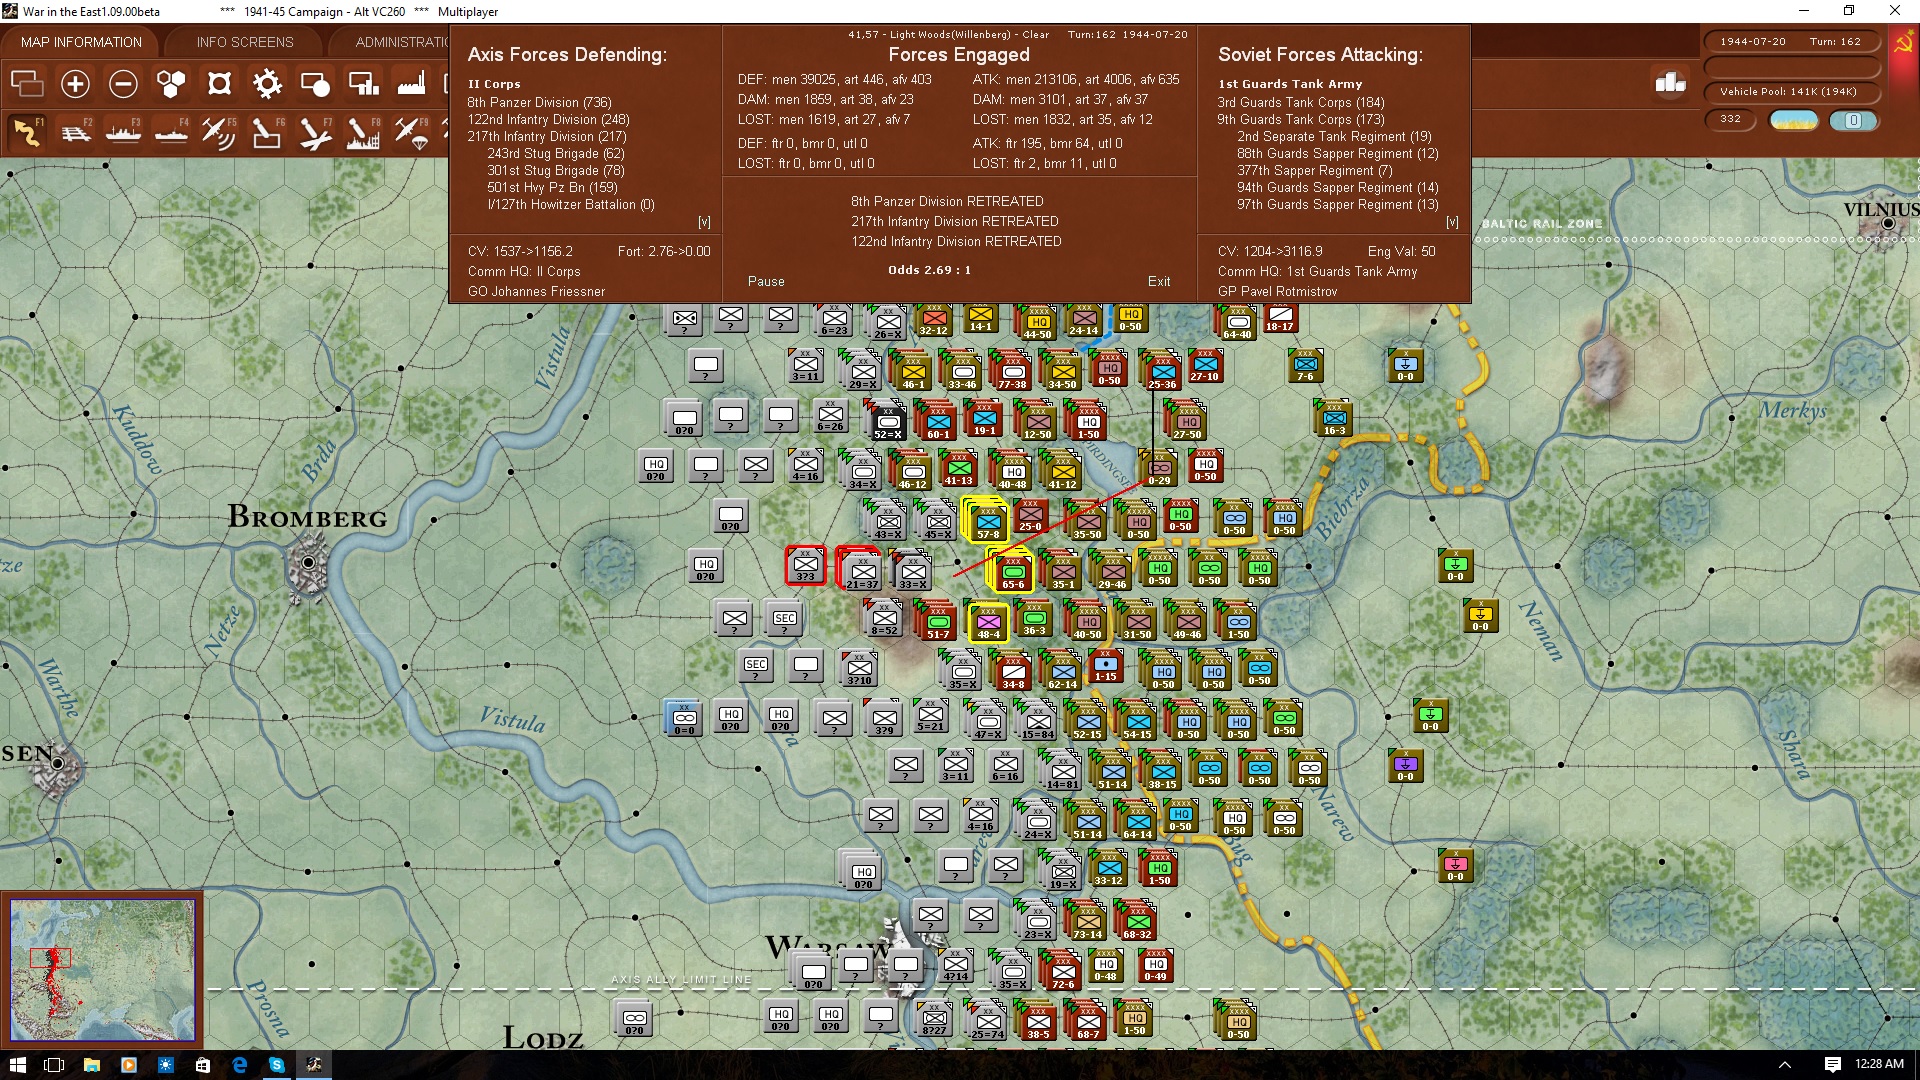Click the admin points 332 field
1920x1080 pixels.
coord(1730,119)
